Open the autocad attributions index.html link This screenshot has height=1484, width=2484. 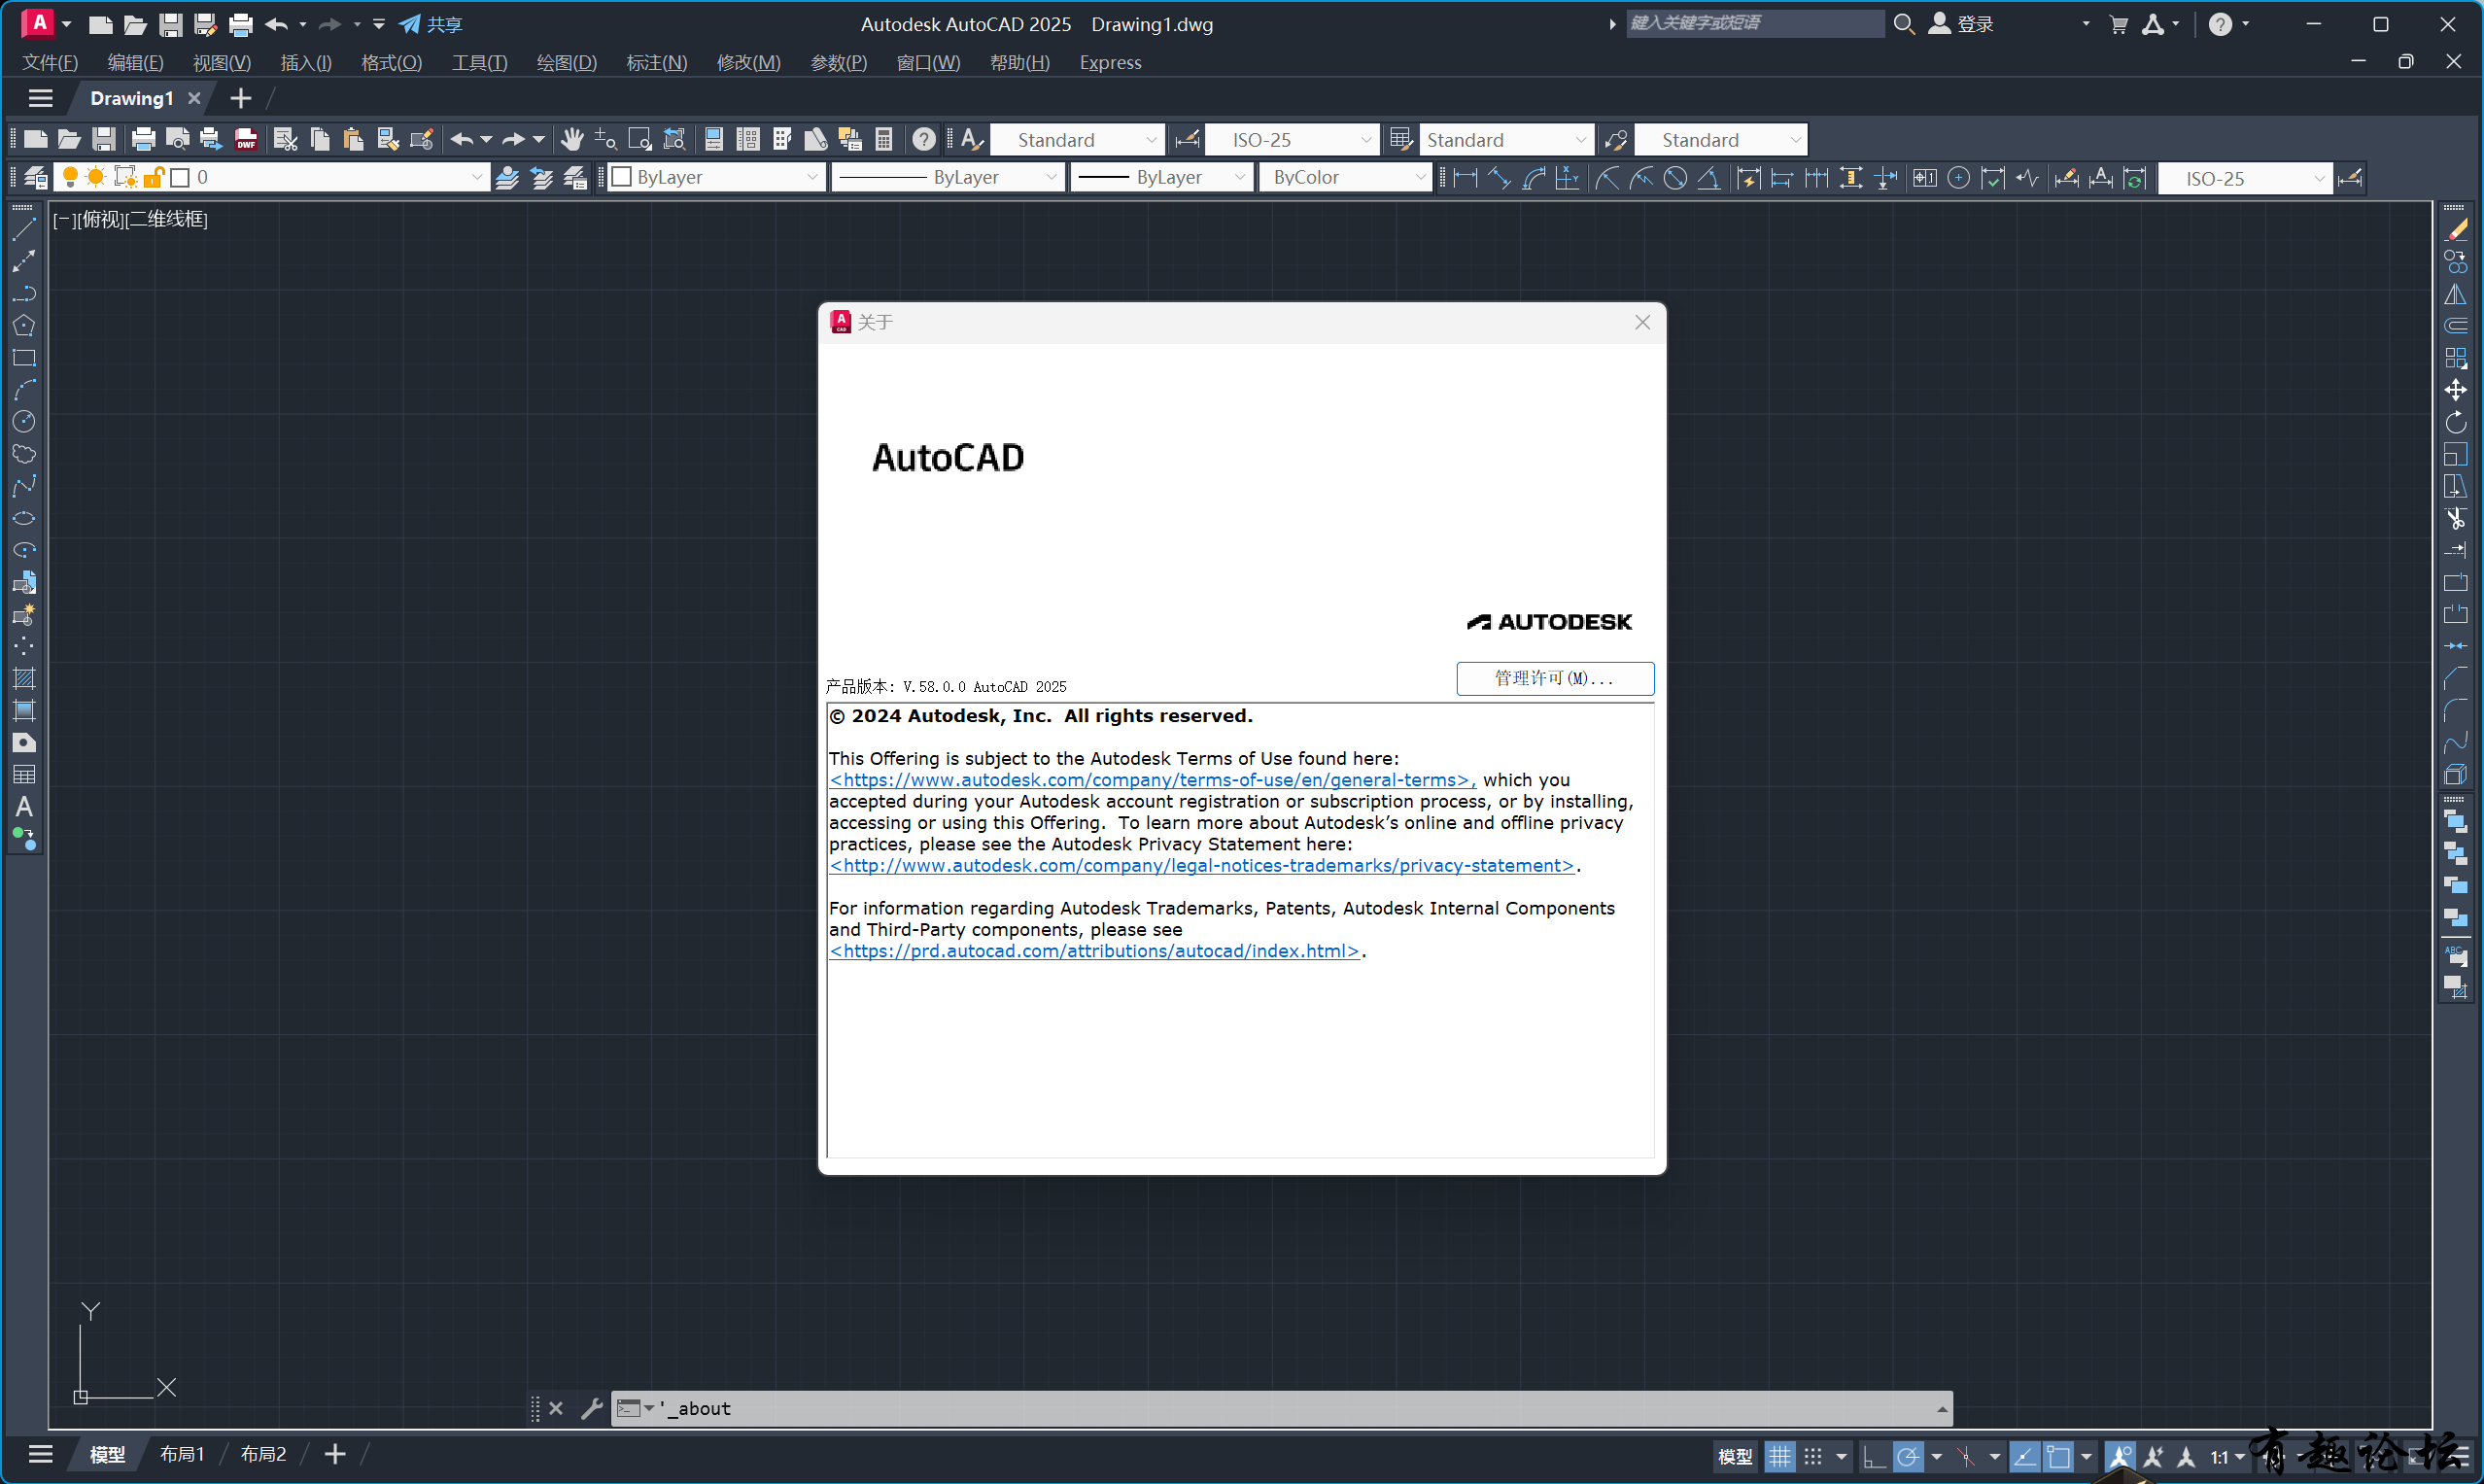(x=1094, y=951)
